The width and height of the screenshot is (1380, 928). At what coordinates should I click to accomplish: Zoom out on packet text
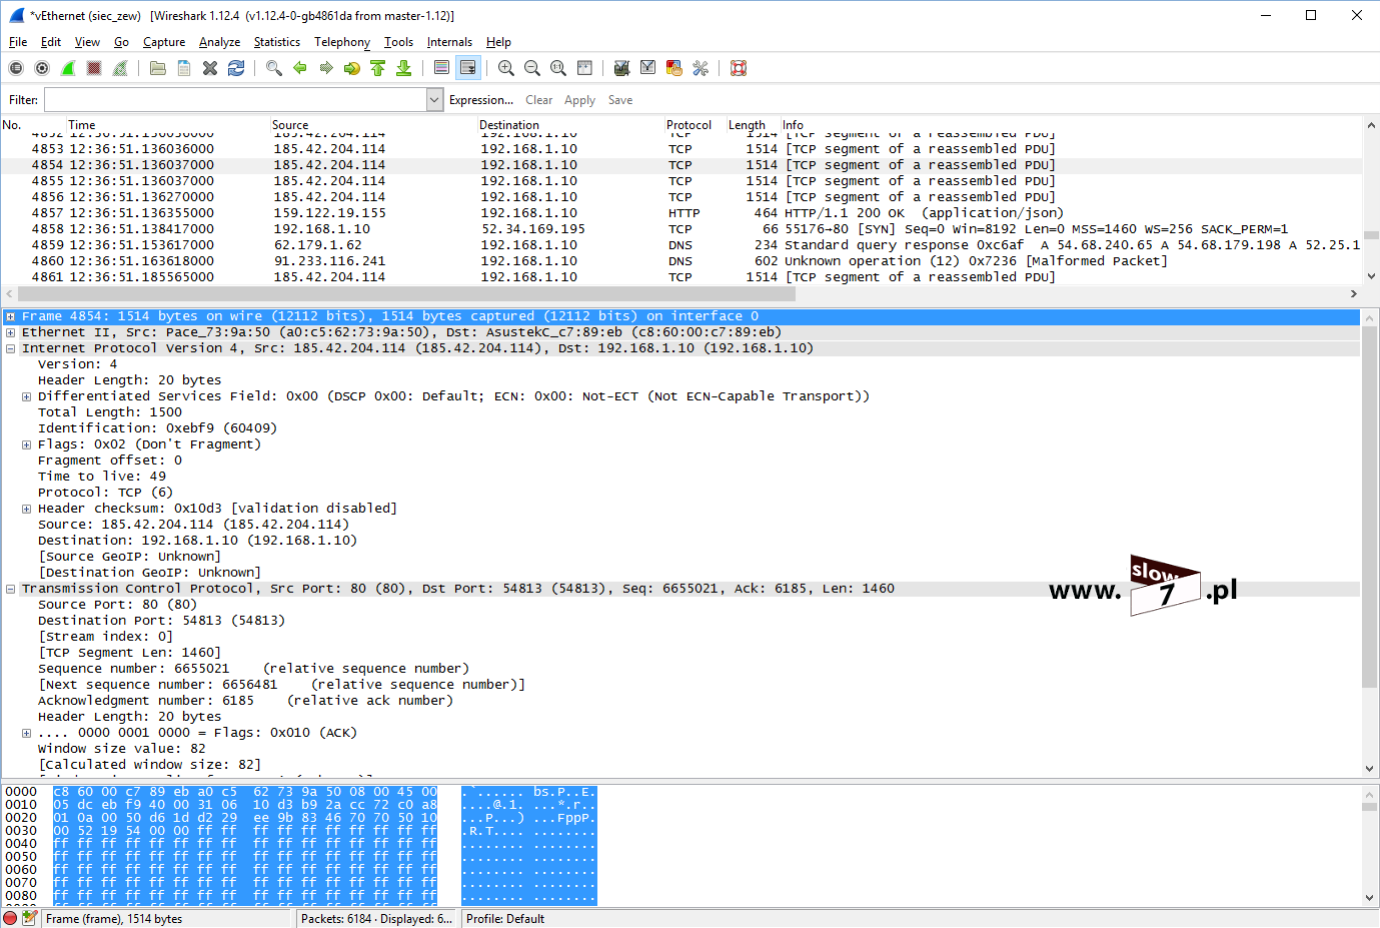click(x=532, y=68)
